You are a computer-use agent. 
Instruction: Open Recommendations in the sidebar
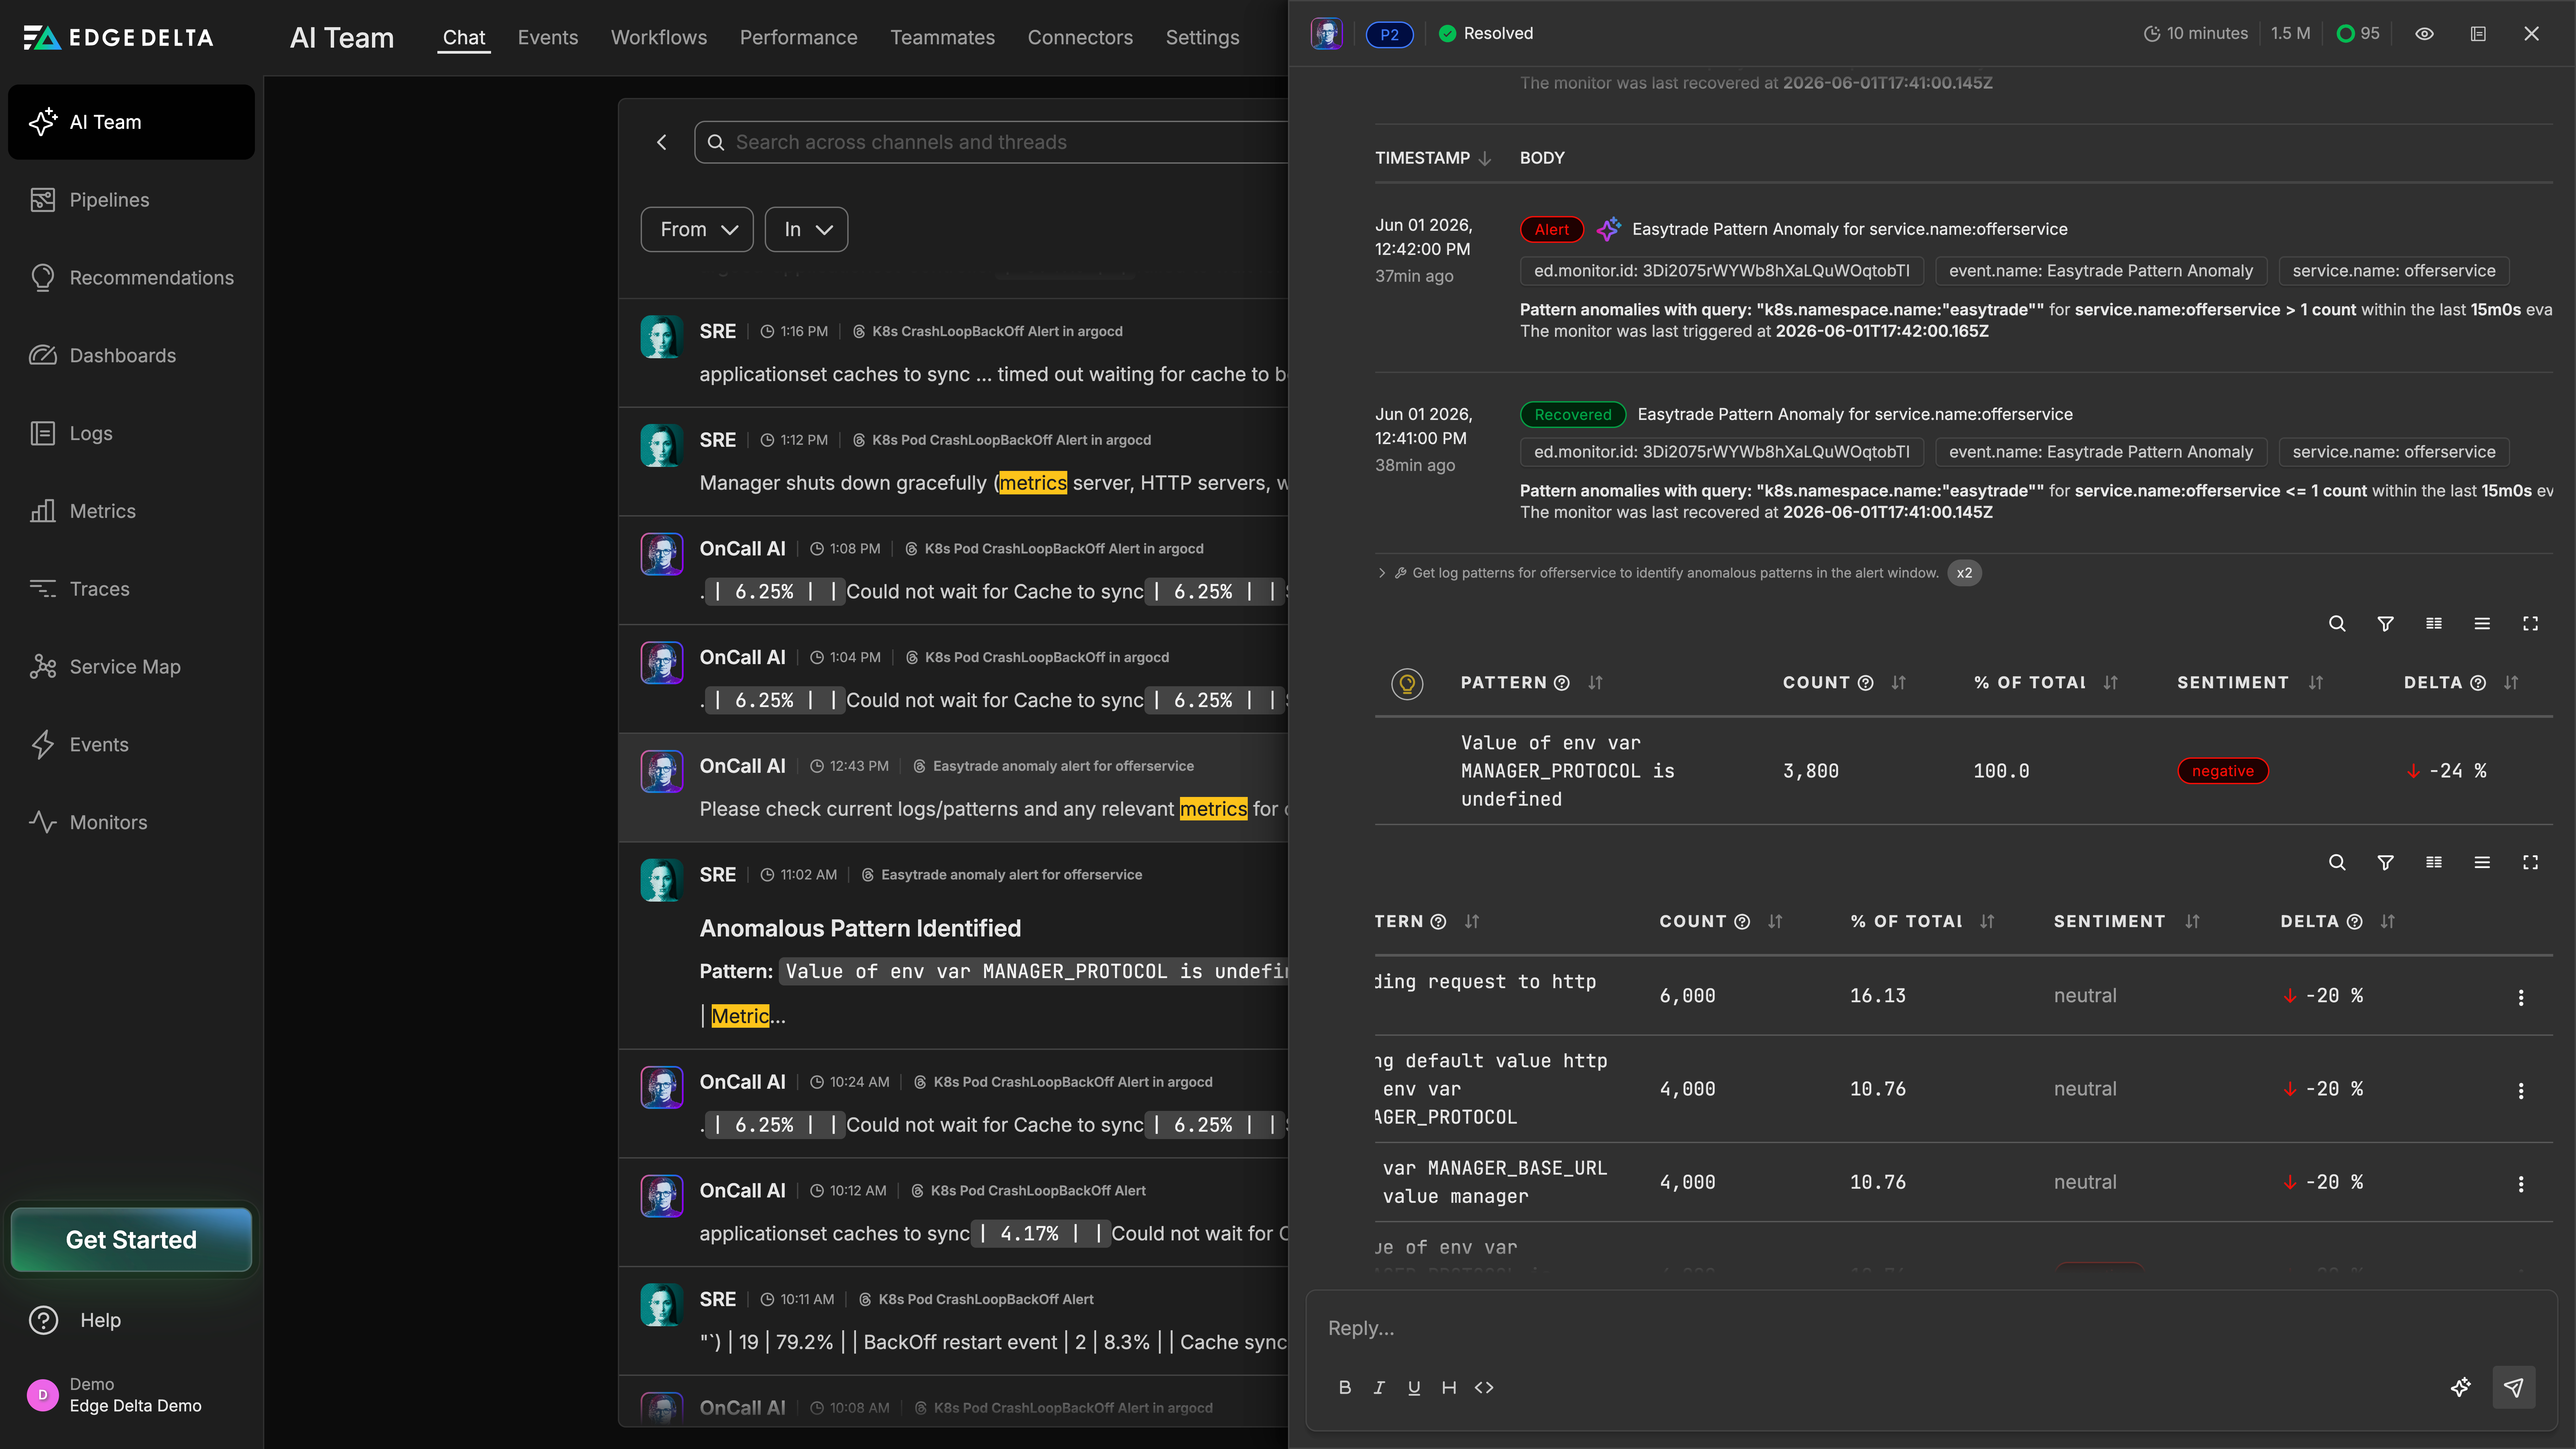tap(131, 278)
